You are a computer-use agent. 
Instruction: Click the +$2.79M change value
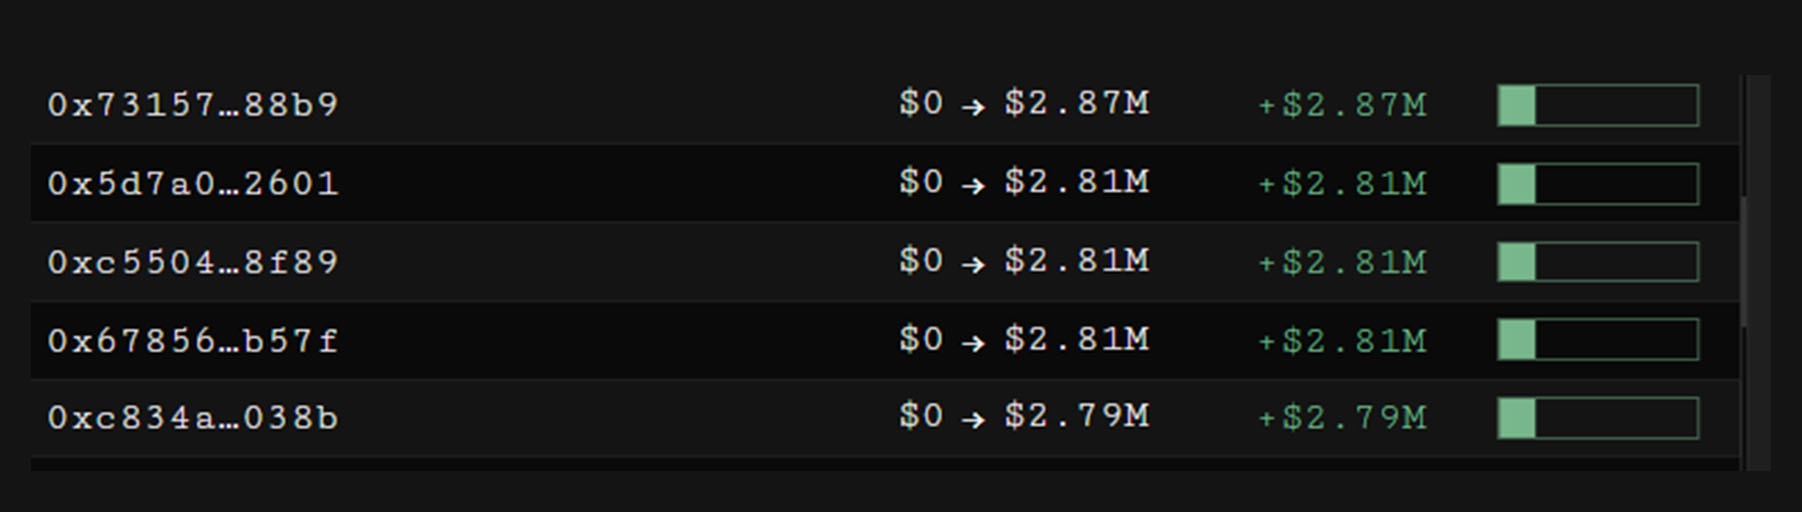(x=1342, y=418)
